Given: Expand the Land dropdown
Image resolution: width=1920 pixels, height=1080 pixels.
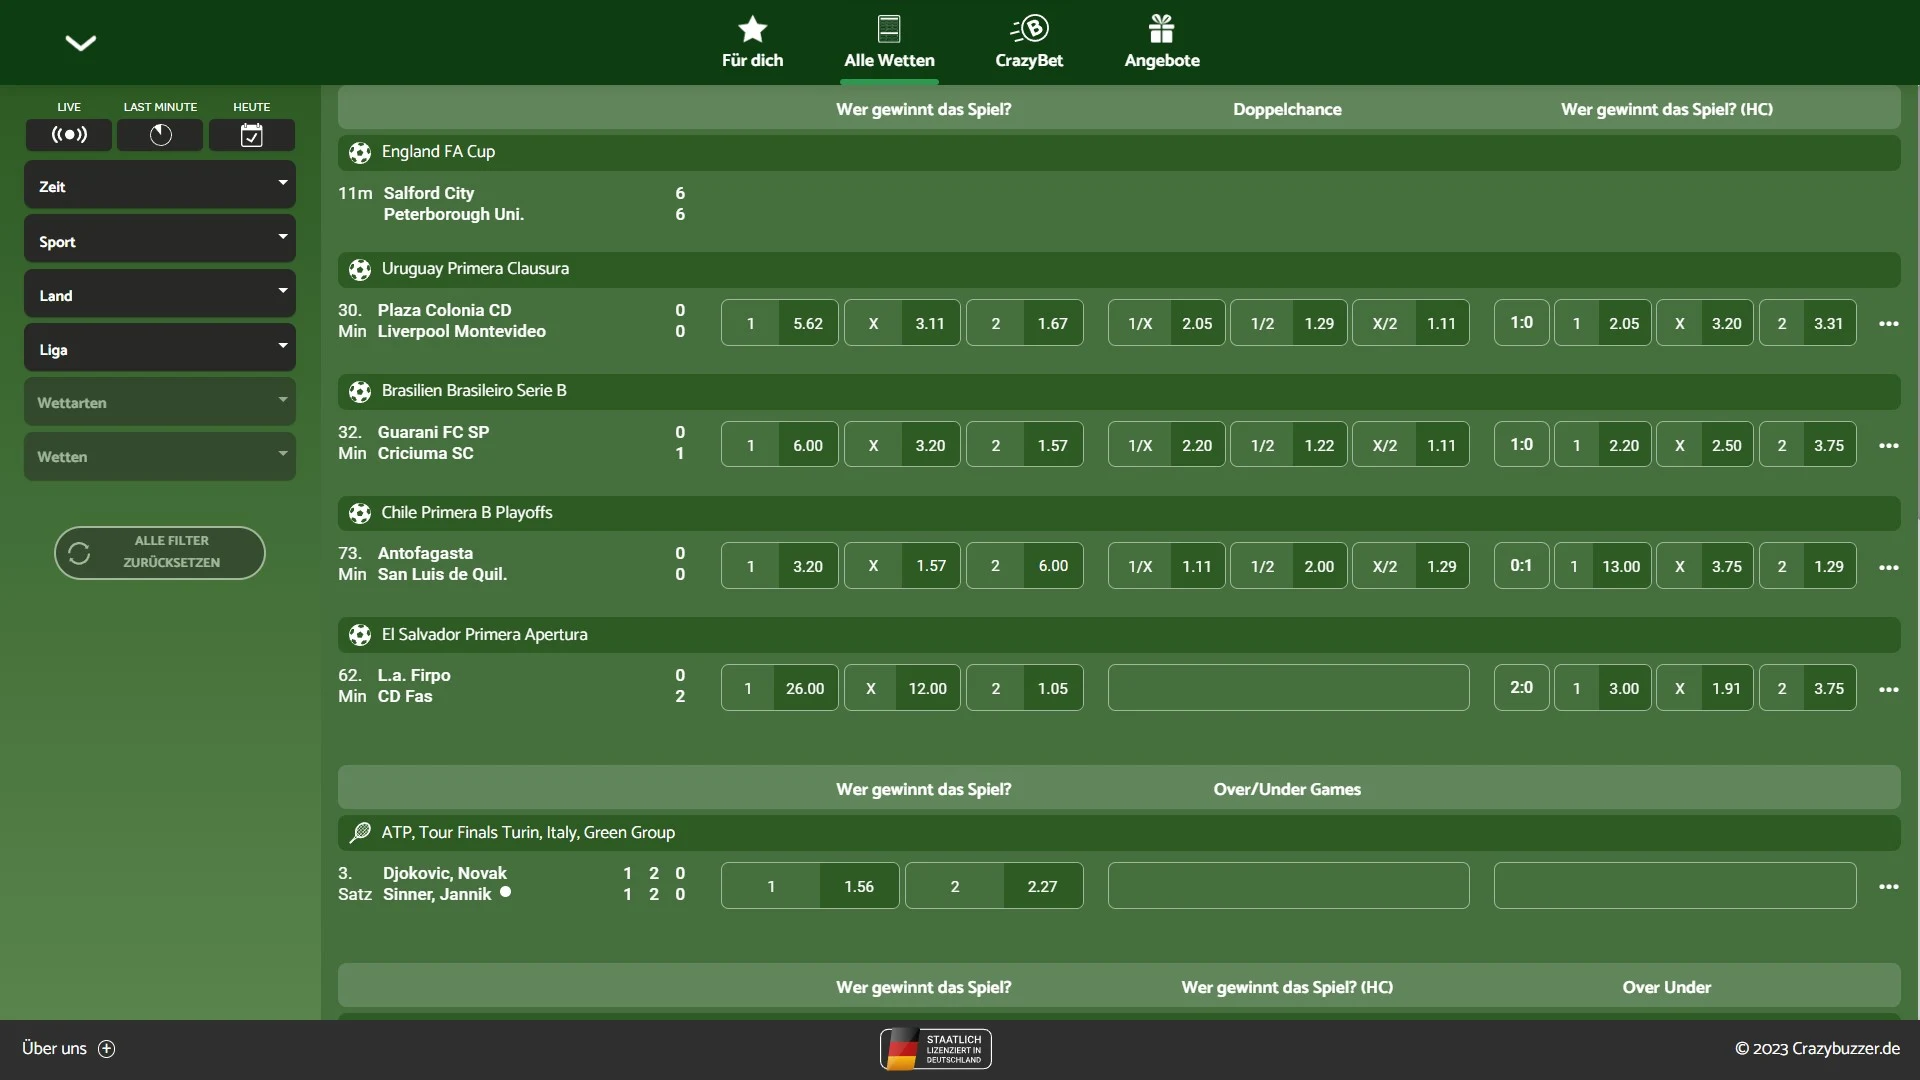Looking at the screenshot, I should click(160, 294).
